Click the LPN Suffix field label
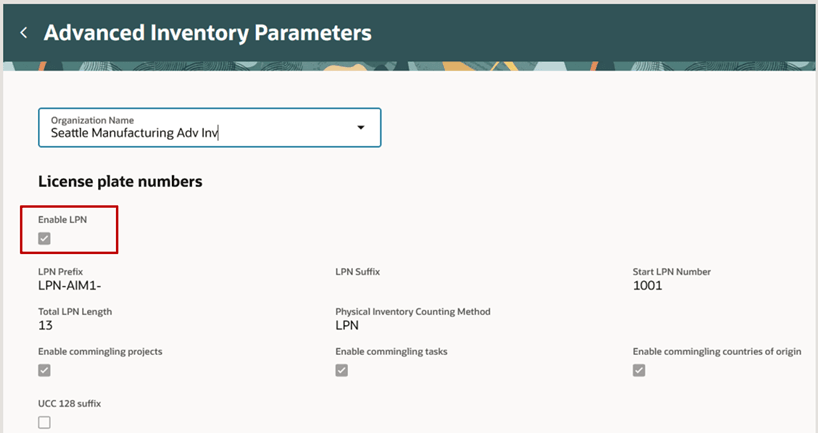Screen dimensions: 818x433 [358, 272]
